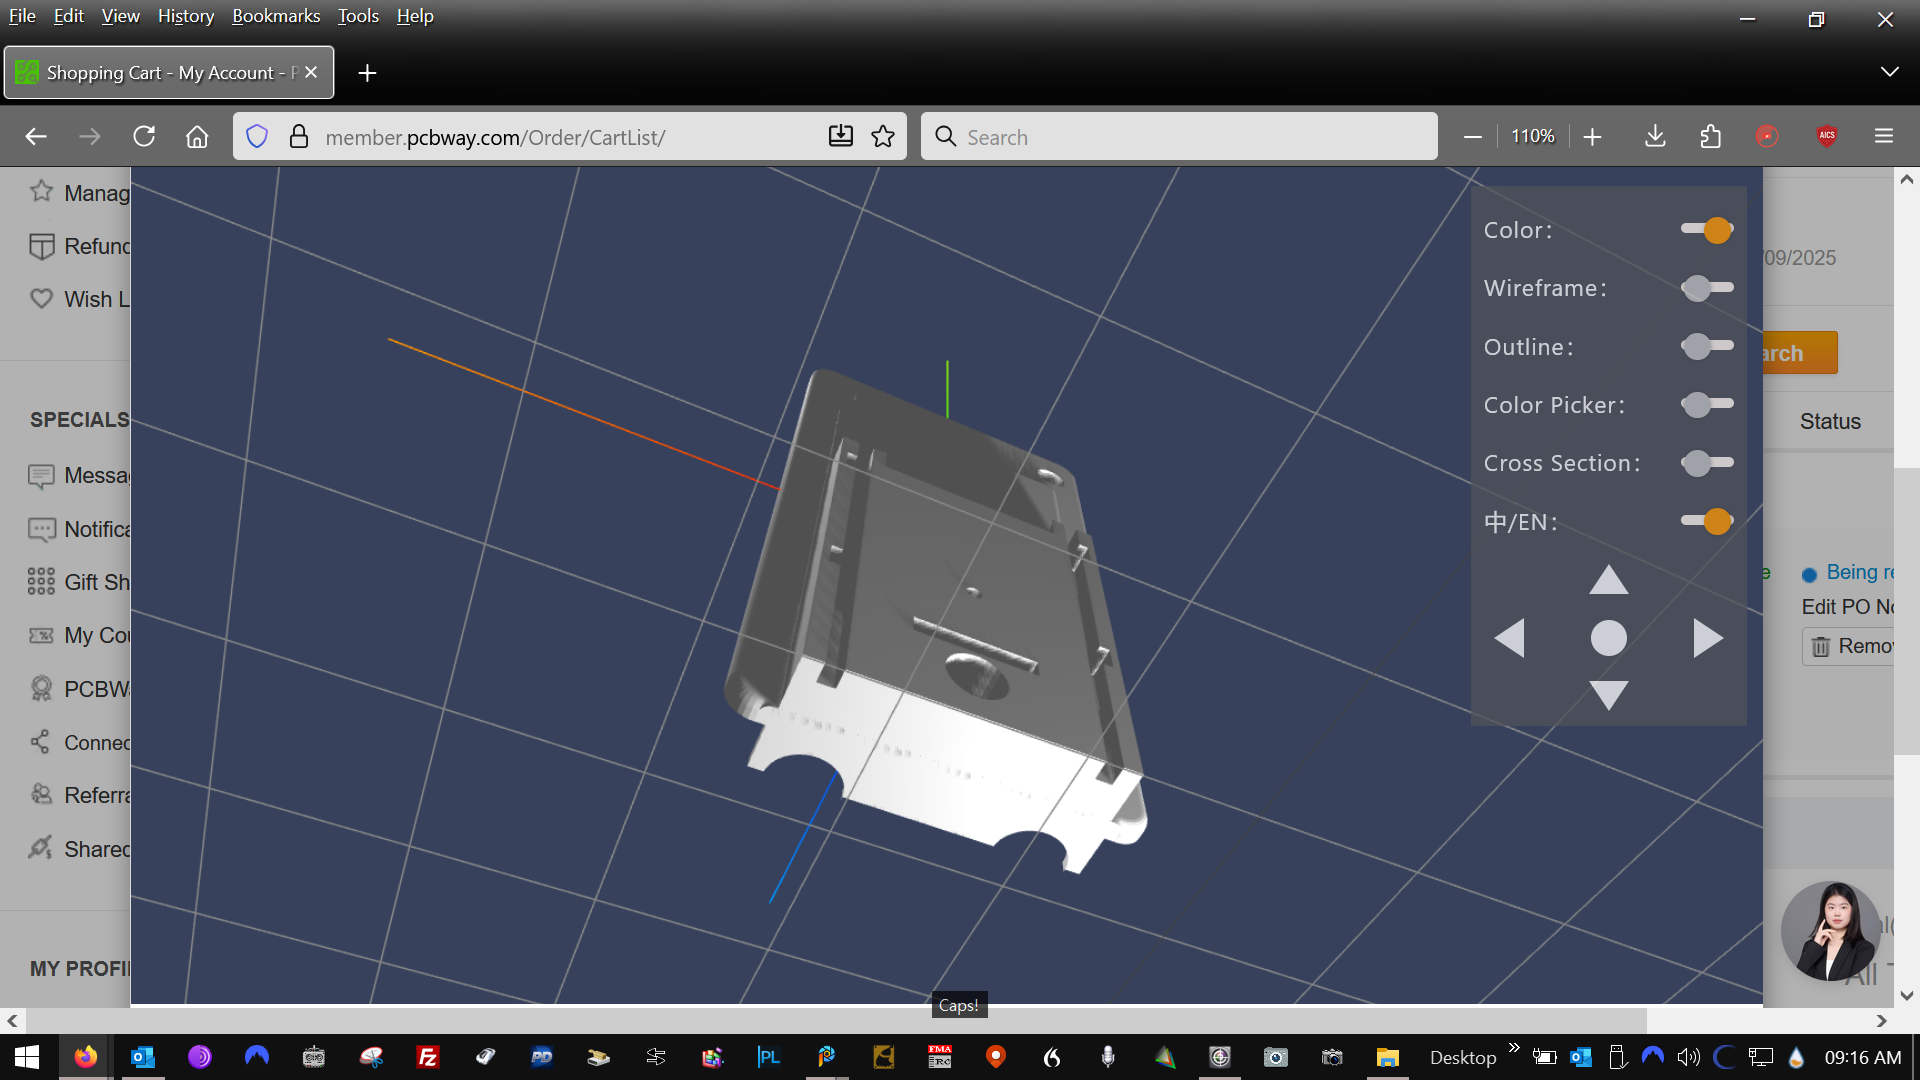This screenshot has width=1920, height=1080.
Task: Reload the page
Action: pyautogui.click(x=144, y=137)
